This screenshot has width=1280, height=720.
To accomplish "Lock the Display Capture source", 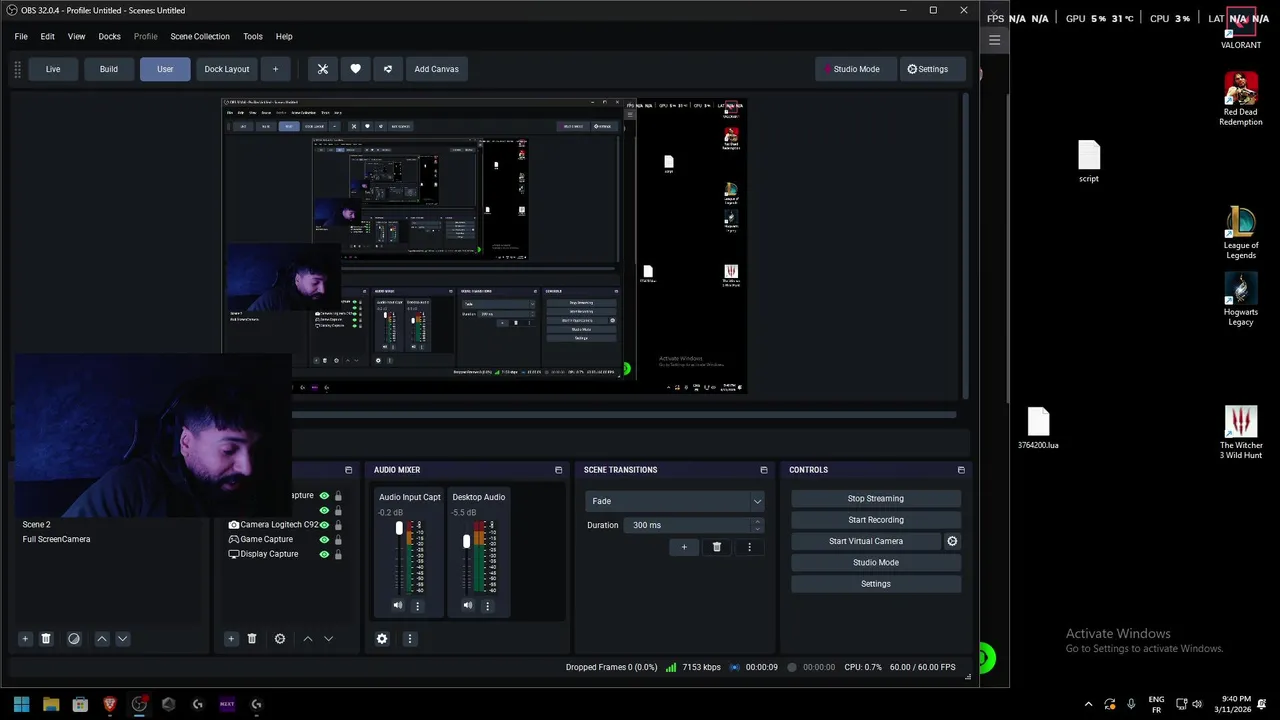I will [x=338, y=554].
